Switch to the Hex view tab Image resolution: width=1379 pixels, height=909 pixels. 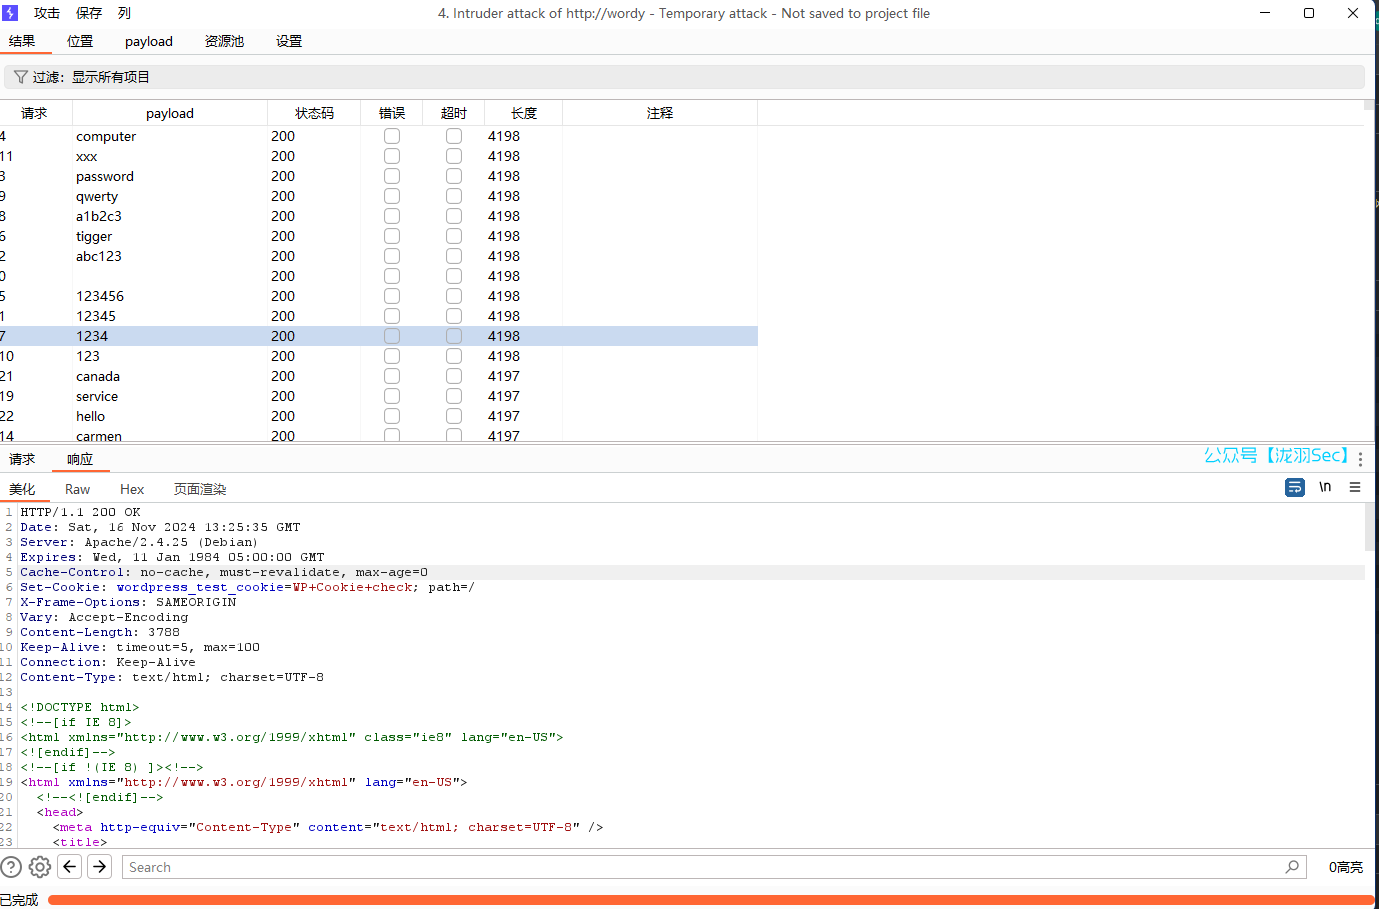132,489
